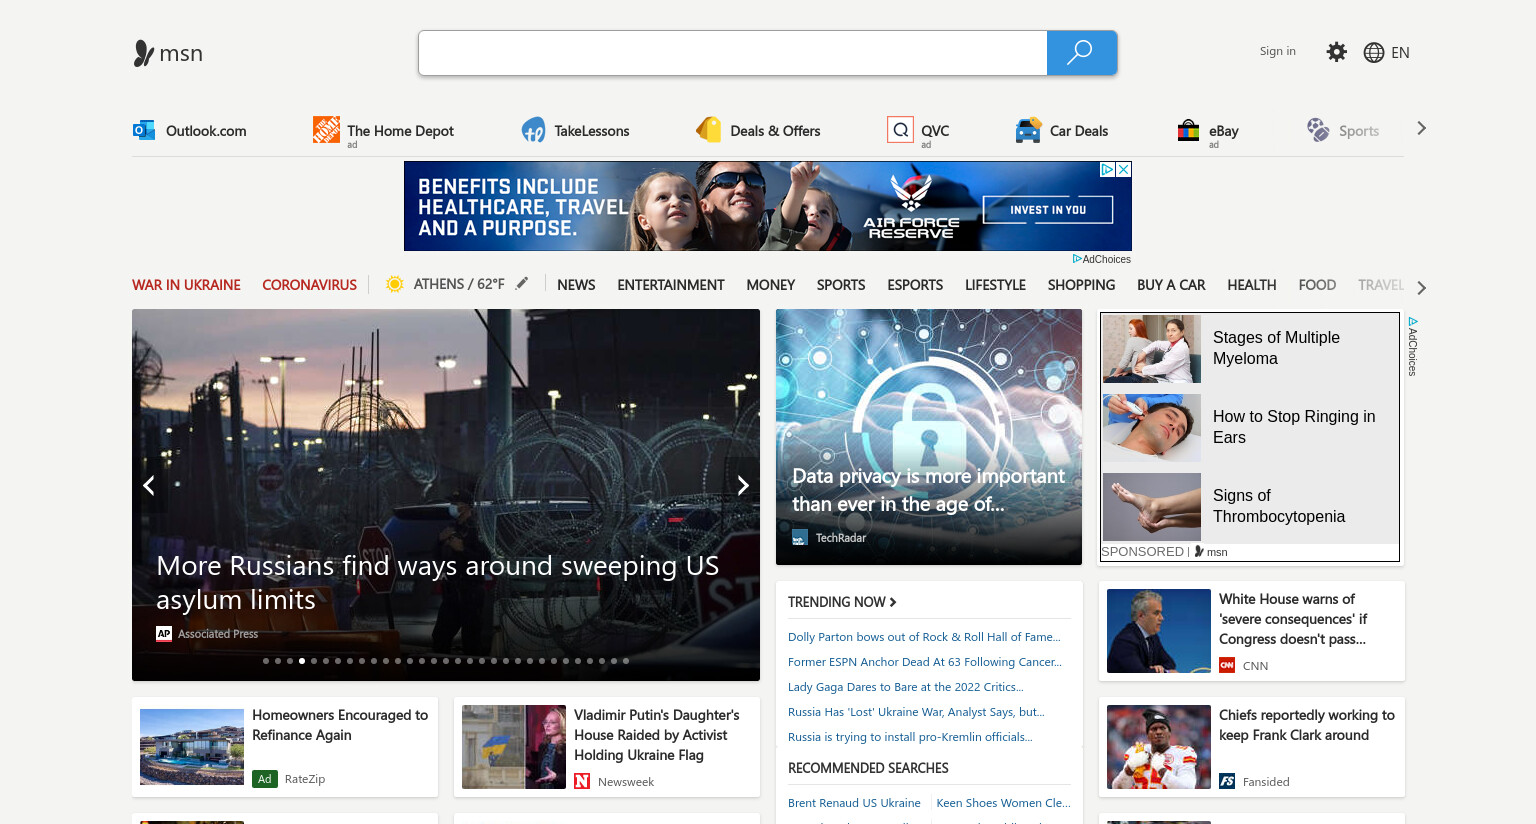The width and height of the screenshot is (1536, 824).
Task: Click the Associated Press AP logo icon
Action: click(x=164, y=633)
